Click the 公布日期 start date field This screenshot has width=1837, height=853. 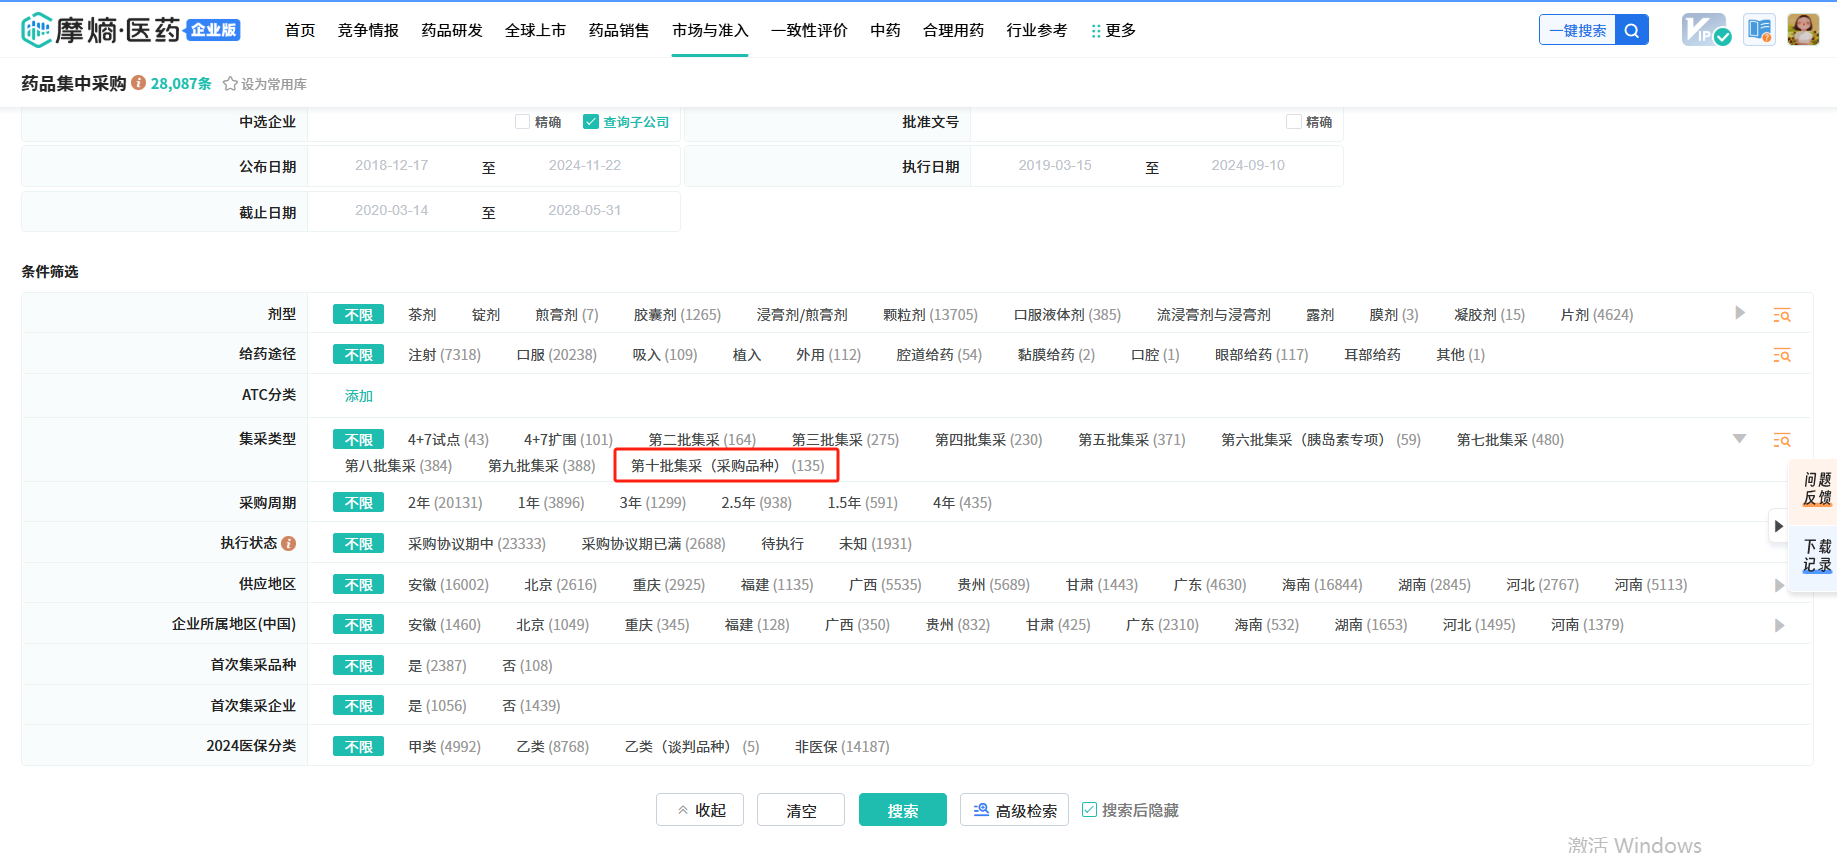click(x=392, y=166)
